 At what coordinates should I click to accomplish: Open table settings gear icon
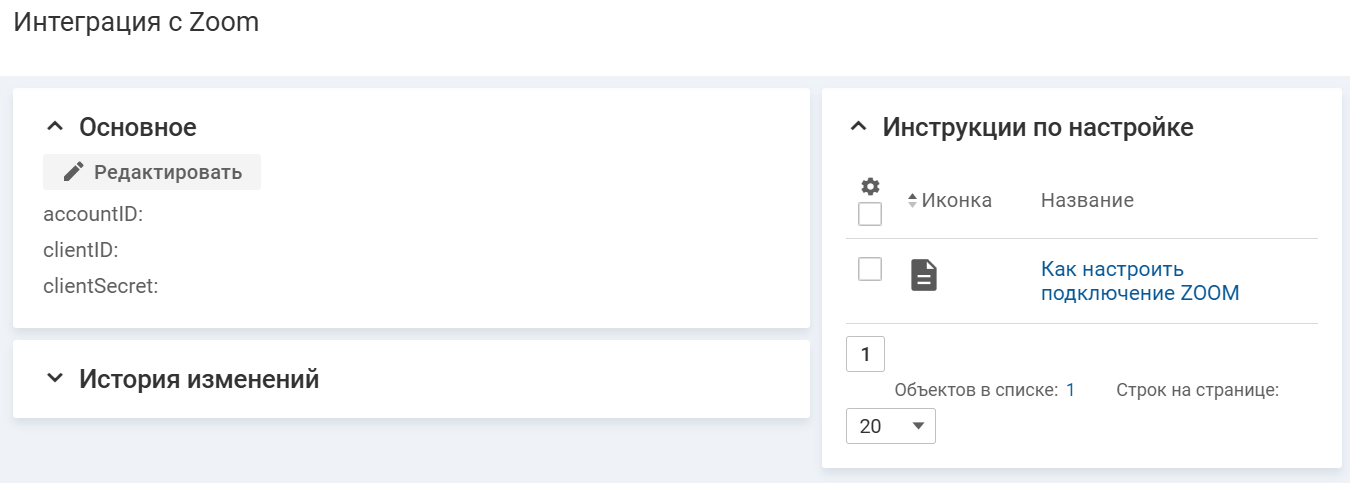[870, 186]
